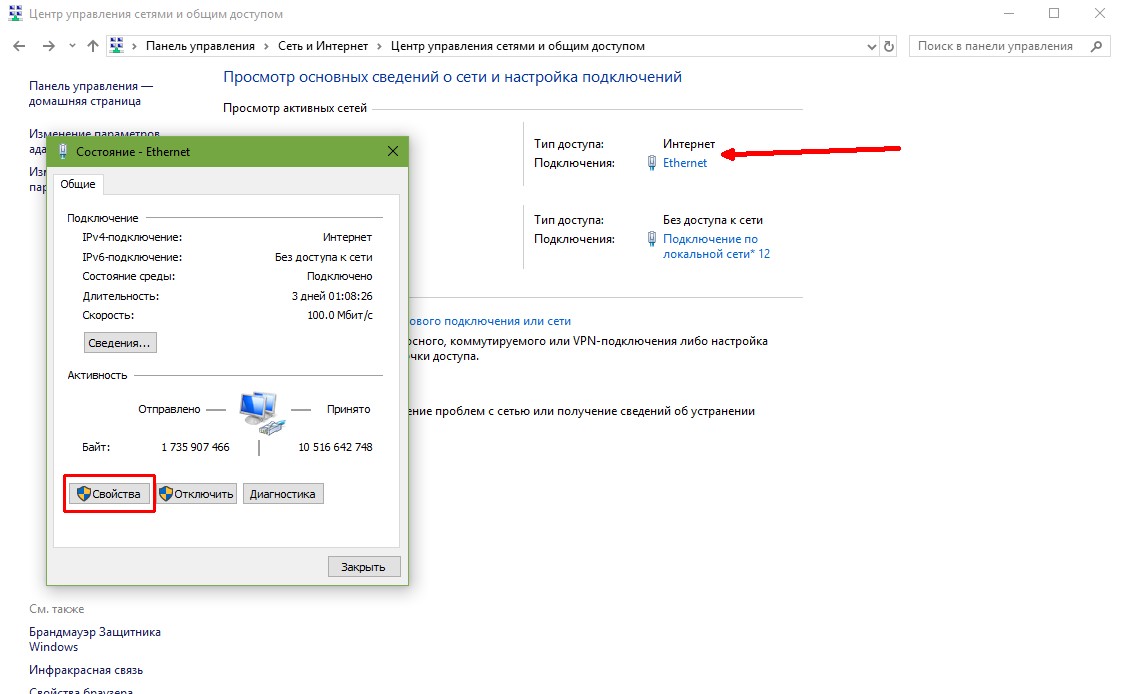Click the Ethernet dialog title icon
The height and width of the screenshot is (694, 1121).
pos(62,152)
